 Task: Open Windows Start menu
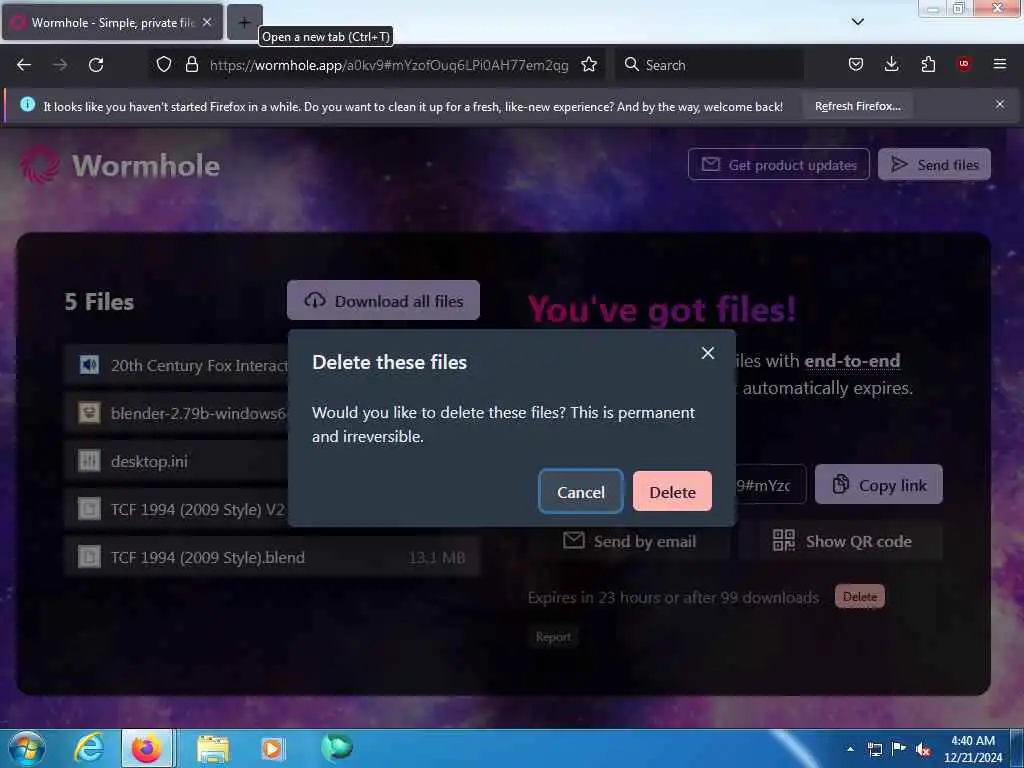pos(26,748)
